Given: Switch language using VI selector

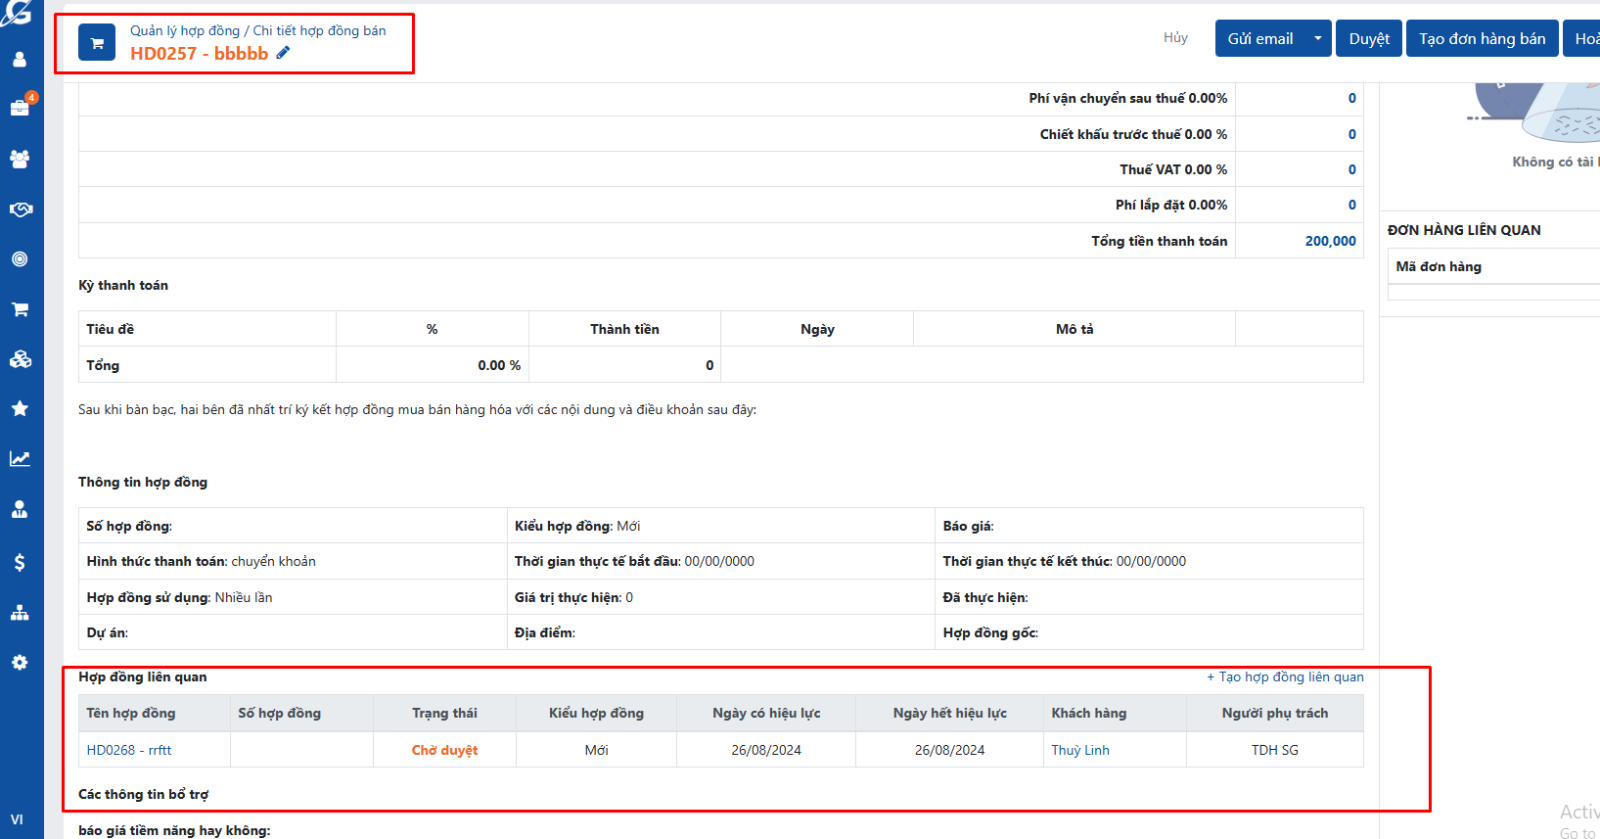Looking at the screenshot, I should 17,819.
